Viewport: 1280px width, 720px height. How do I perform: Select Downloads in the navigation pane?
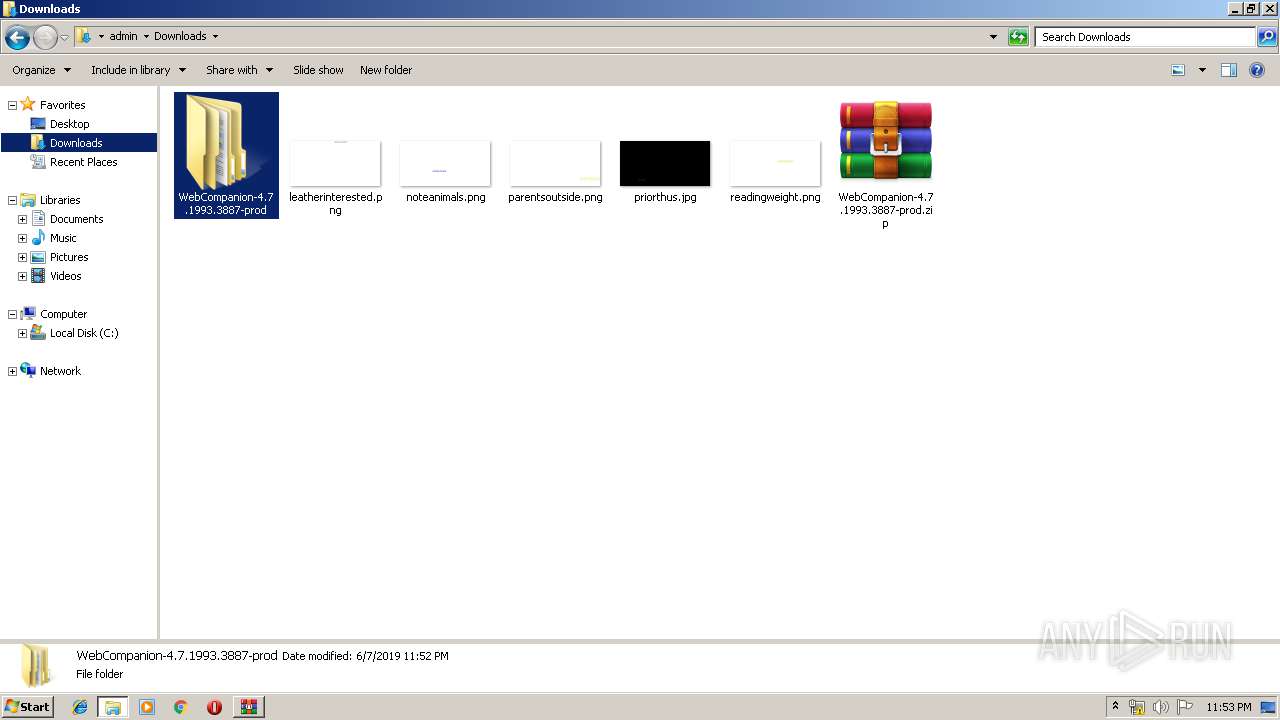coord(76,143)
